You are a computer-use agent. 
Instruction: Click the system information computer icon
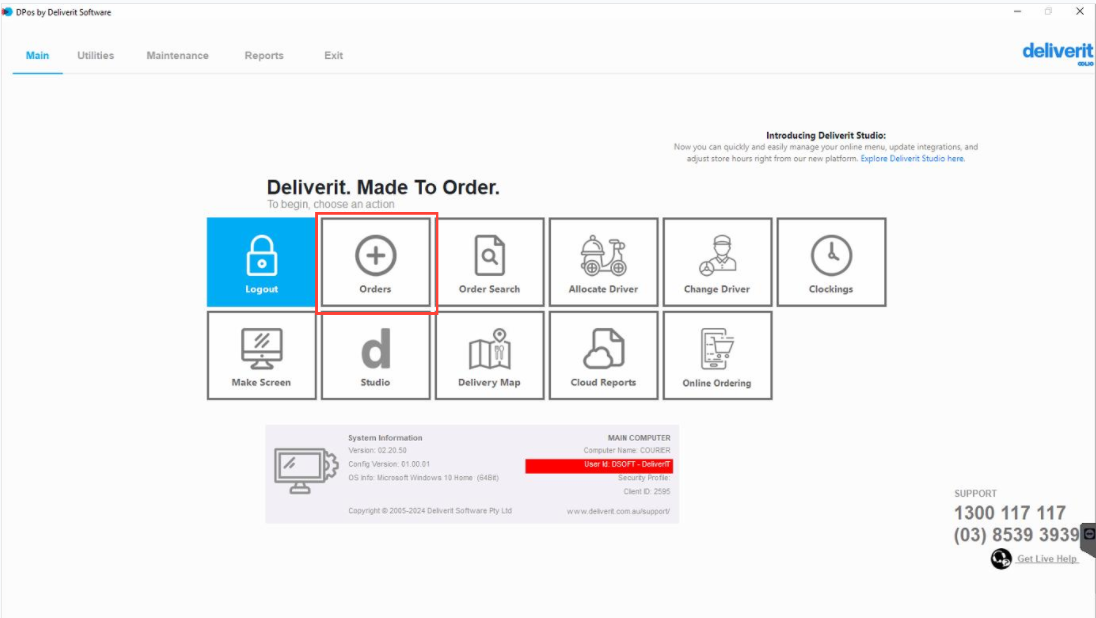(x=305, y=471)
